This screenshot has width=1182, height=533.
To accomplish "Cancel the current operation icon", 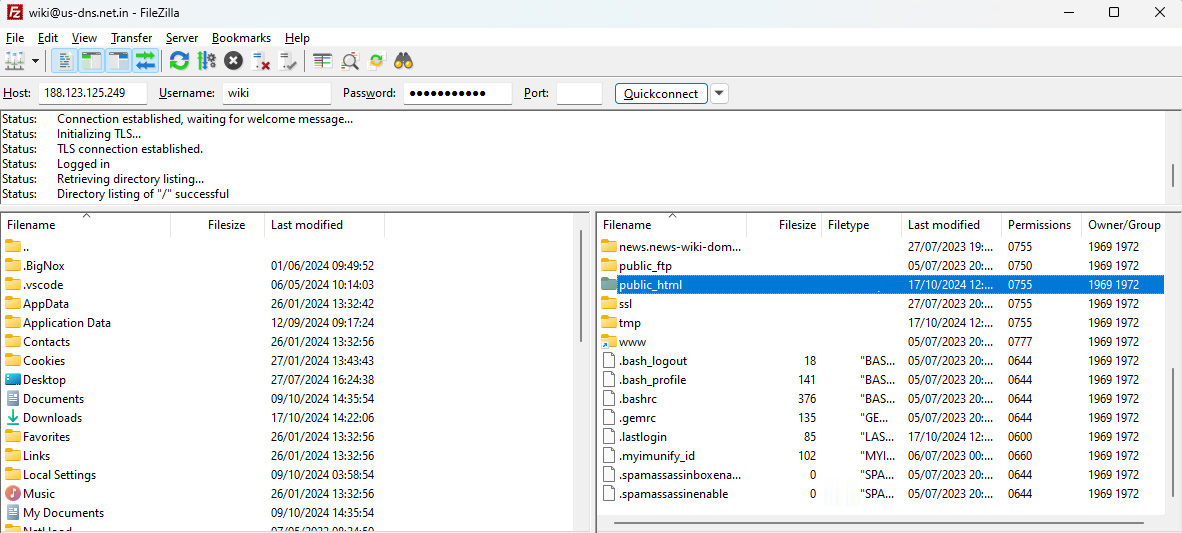I will (x=234, y=61).
